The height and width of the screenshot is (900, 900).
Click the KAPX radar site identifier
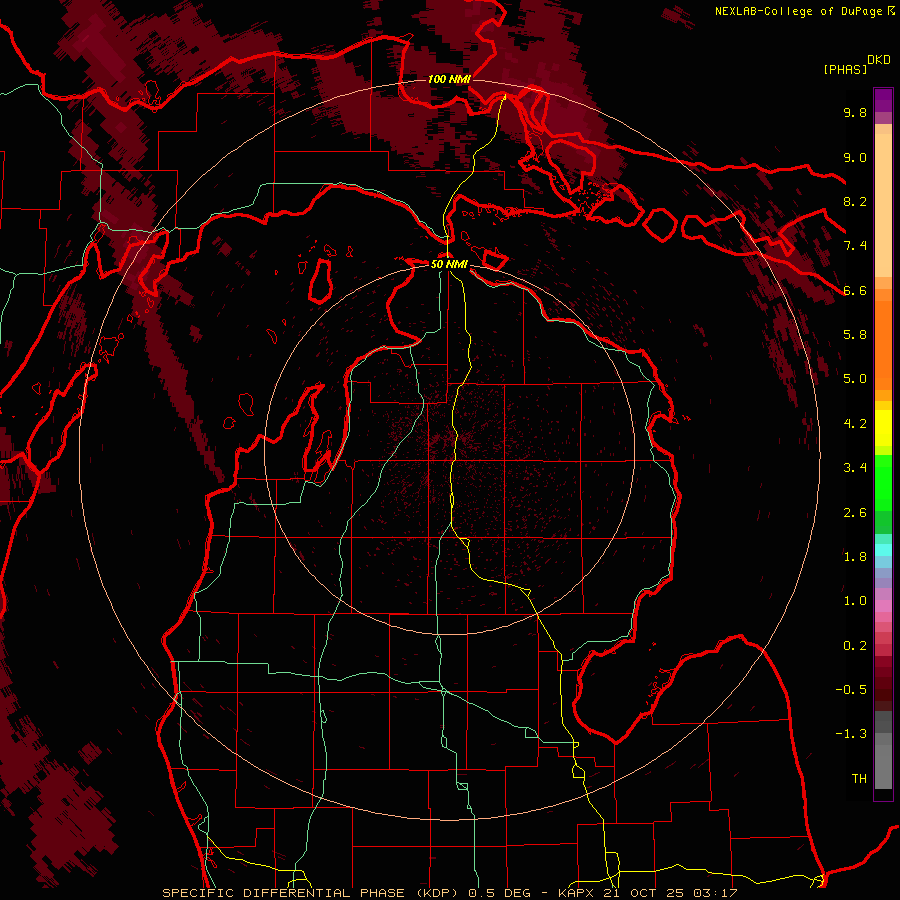click(576, 893)
